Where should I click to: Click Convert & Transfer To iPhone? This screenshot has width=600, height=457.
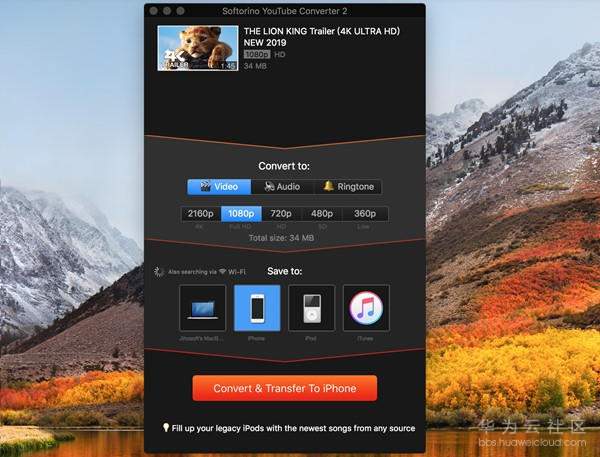pyautogui.click(x=285, y=388)
